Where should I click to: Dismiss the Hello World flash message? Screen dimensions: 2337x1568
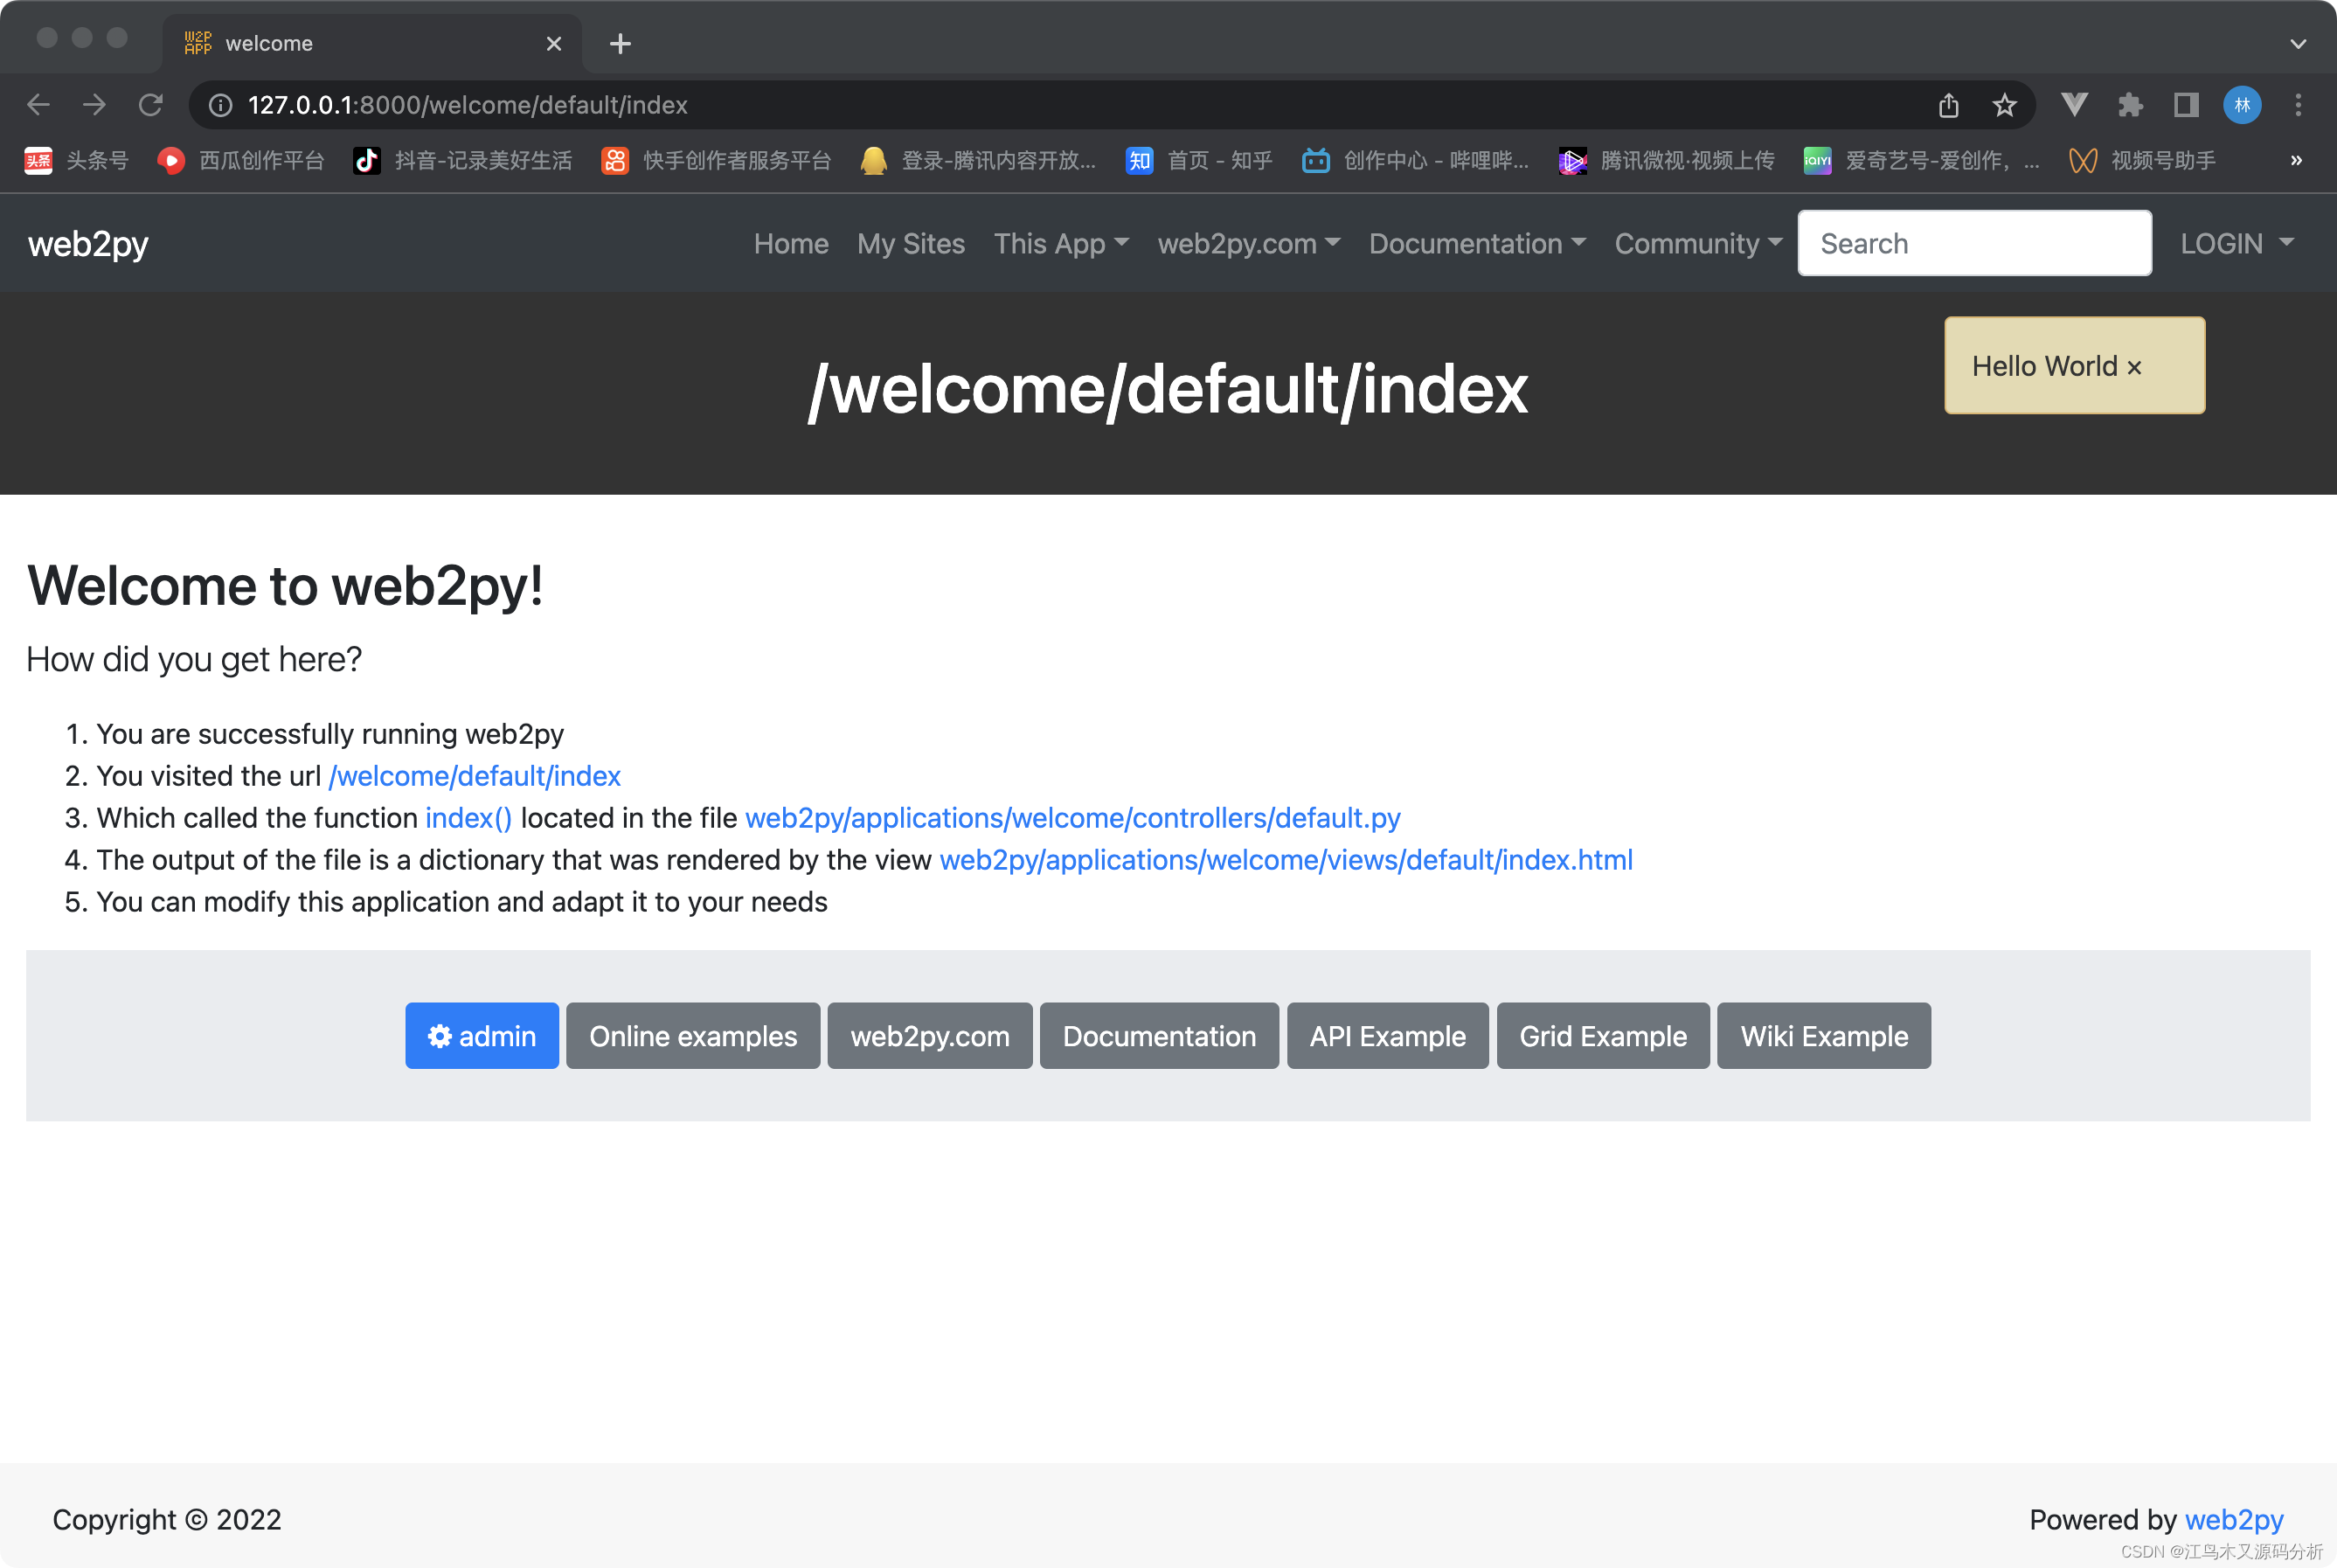(x=2134, y=368)
